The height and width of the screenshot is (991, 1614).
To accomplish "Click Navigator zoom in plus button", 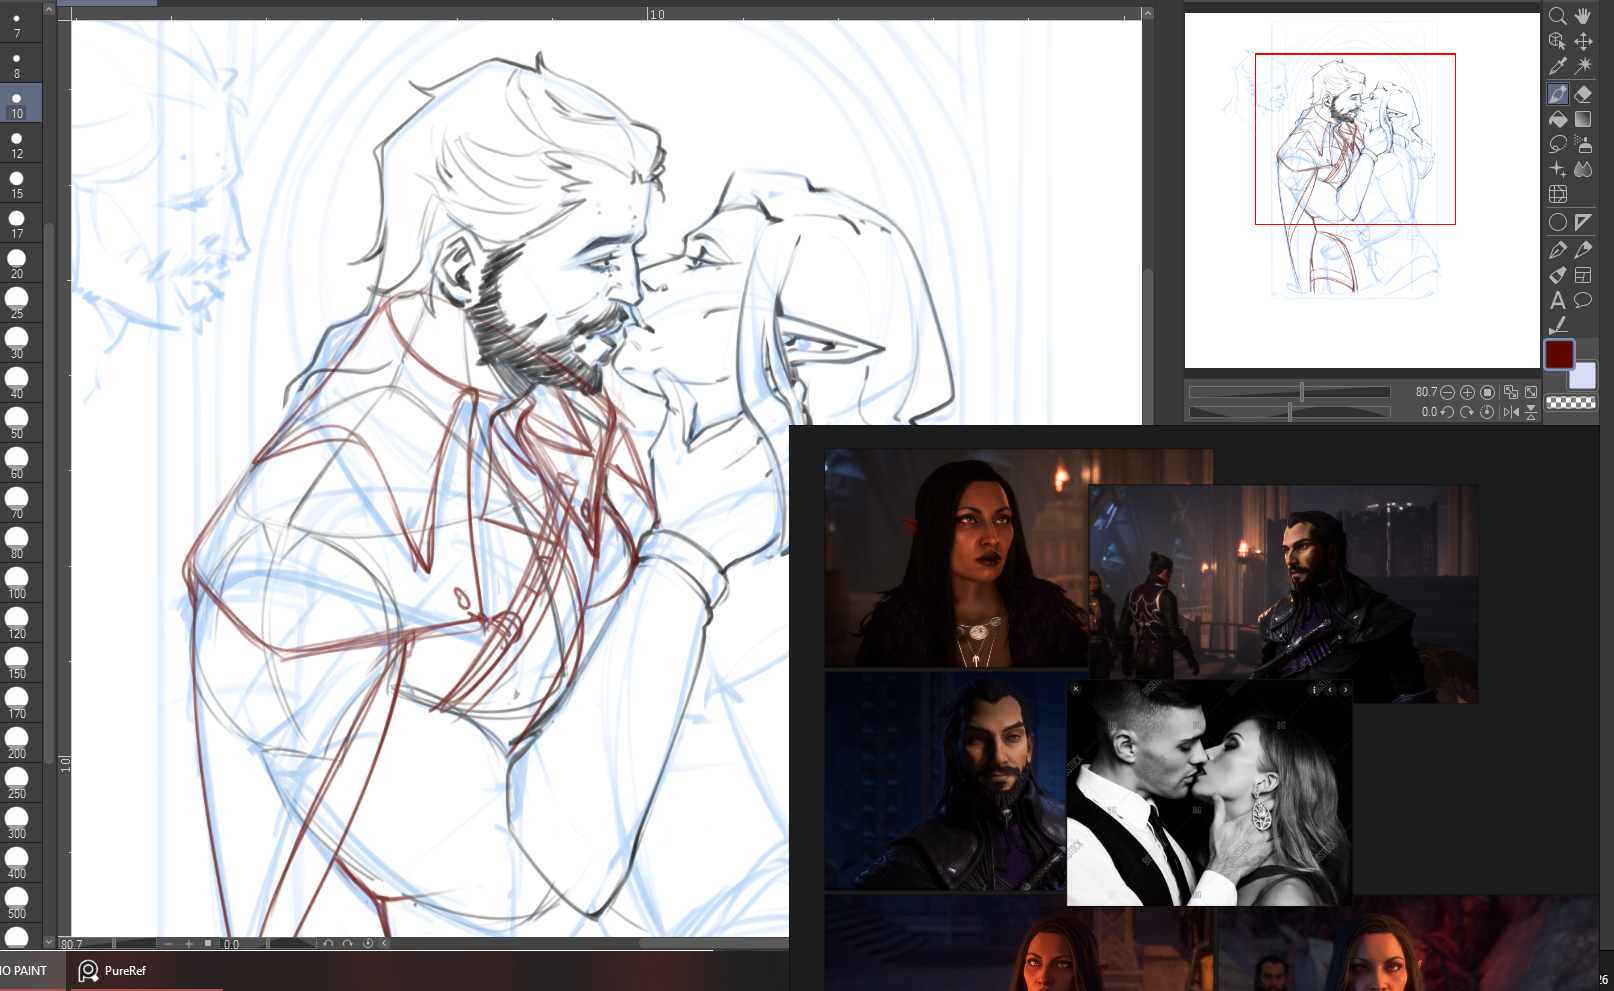I will [x=1467, y=392].
